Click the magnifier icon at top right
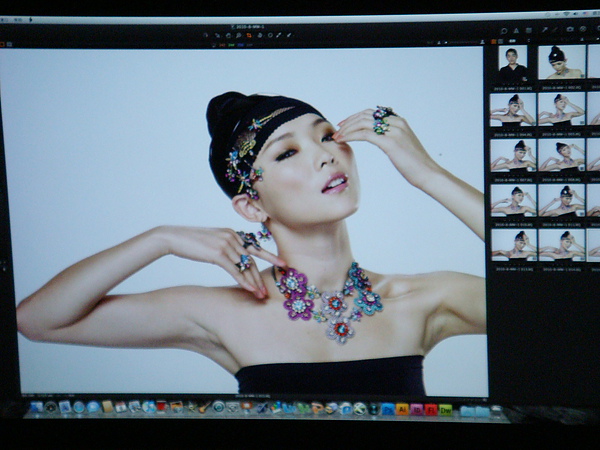This screenshot has height=450, width=600. pyautogui.click(x=504, y=31)
